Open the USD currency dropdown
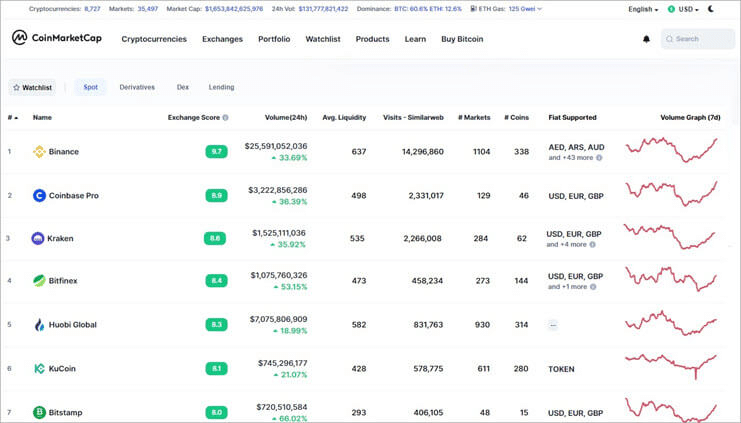Viewport: 741px width, 423px height. (683, 9)
